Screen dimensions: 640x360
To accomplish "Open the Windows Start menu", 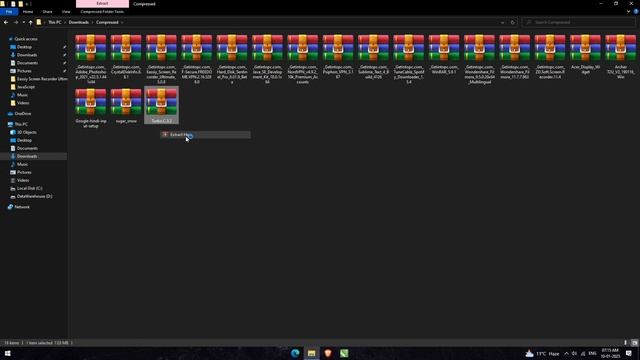I will click(7, 353).
